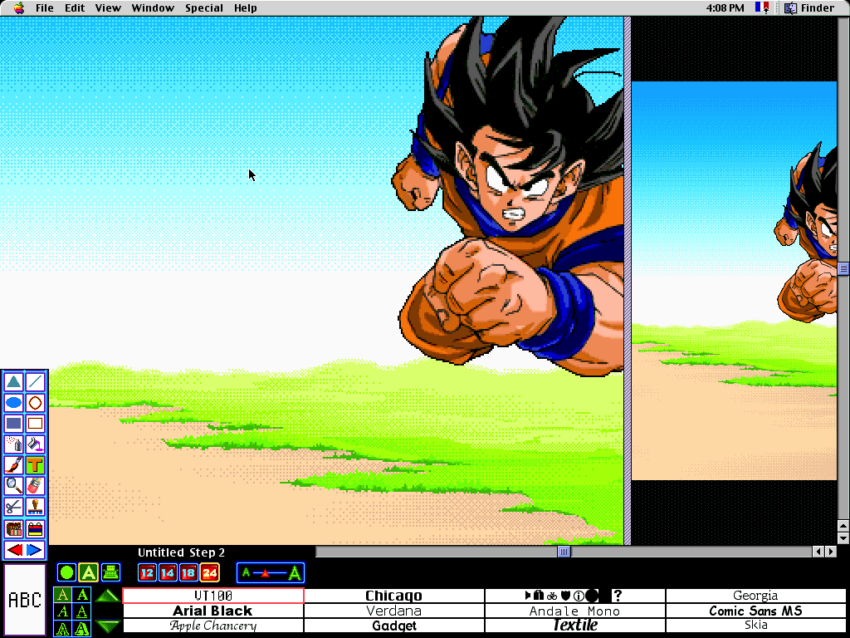The height and width of the screenshot is (638, 850).
Task: Click the green typewriter icon
Action: [111, 572]
